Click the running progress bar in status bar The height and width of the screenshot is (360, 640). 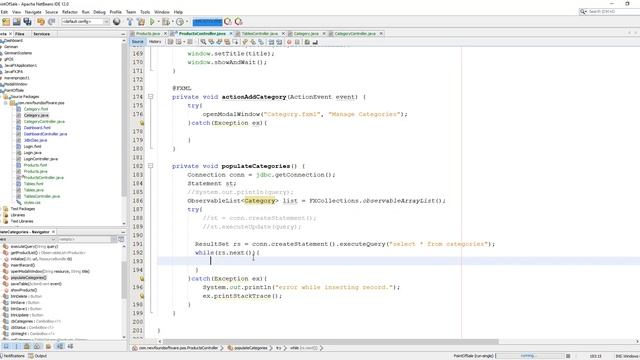coord(530,356)
